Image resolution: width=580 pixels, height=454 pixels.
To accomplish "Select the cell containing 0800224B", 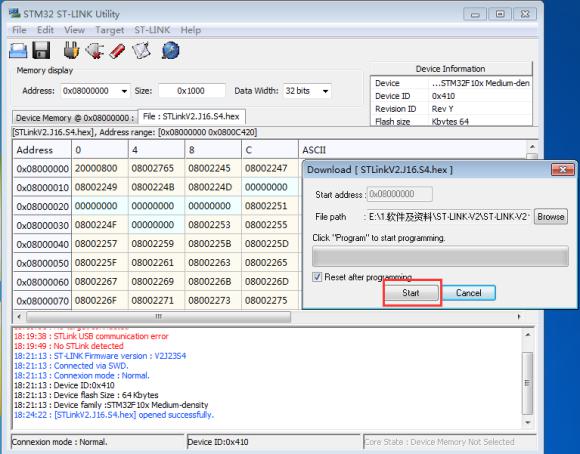I will (156, 187).
